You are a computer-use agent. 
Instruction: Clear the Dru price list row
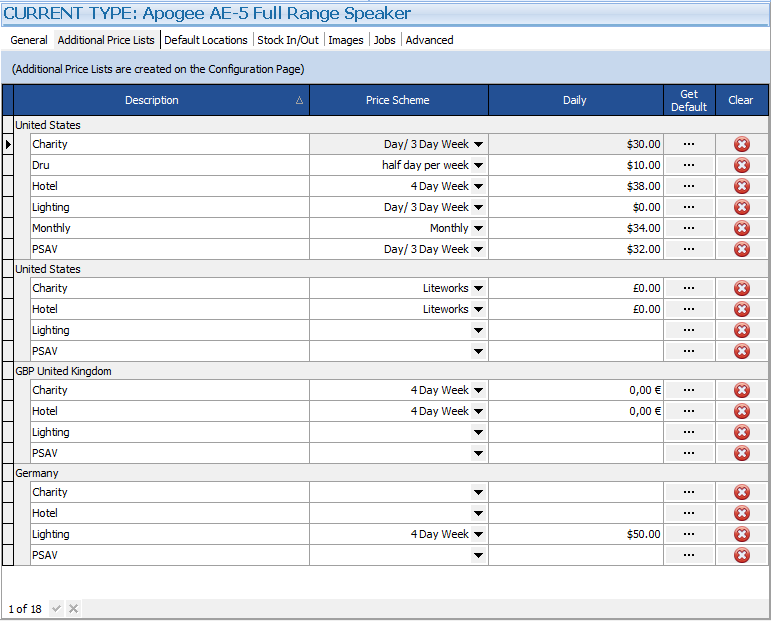[x=741, y=165]
